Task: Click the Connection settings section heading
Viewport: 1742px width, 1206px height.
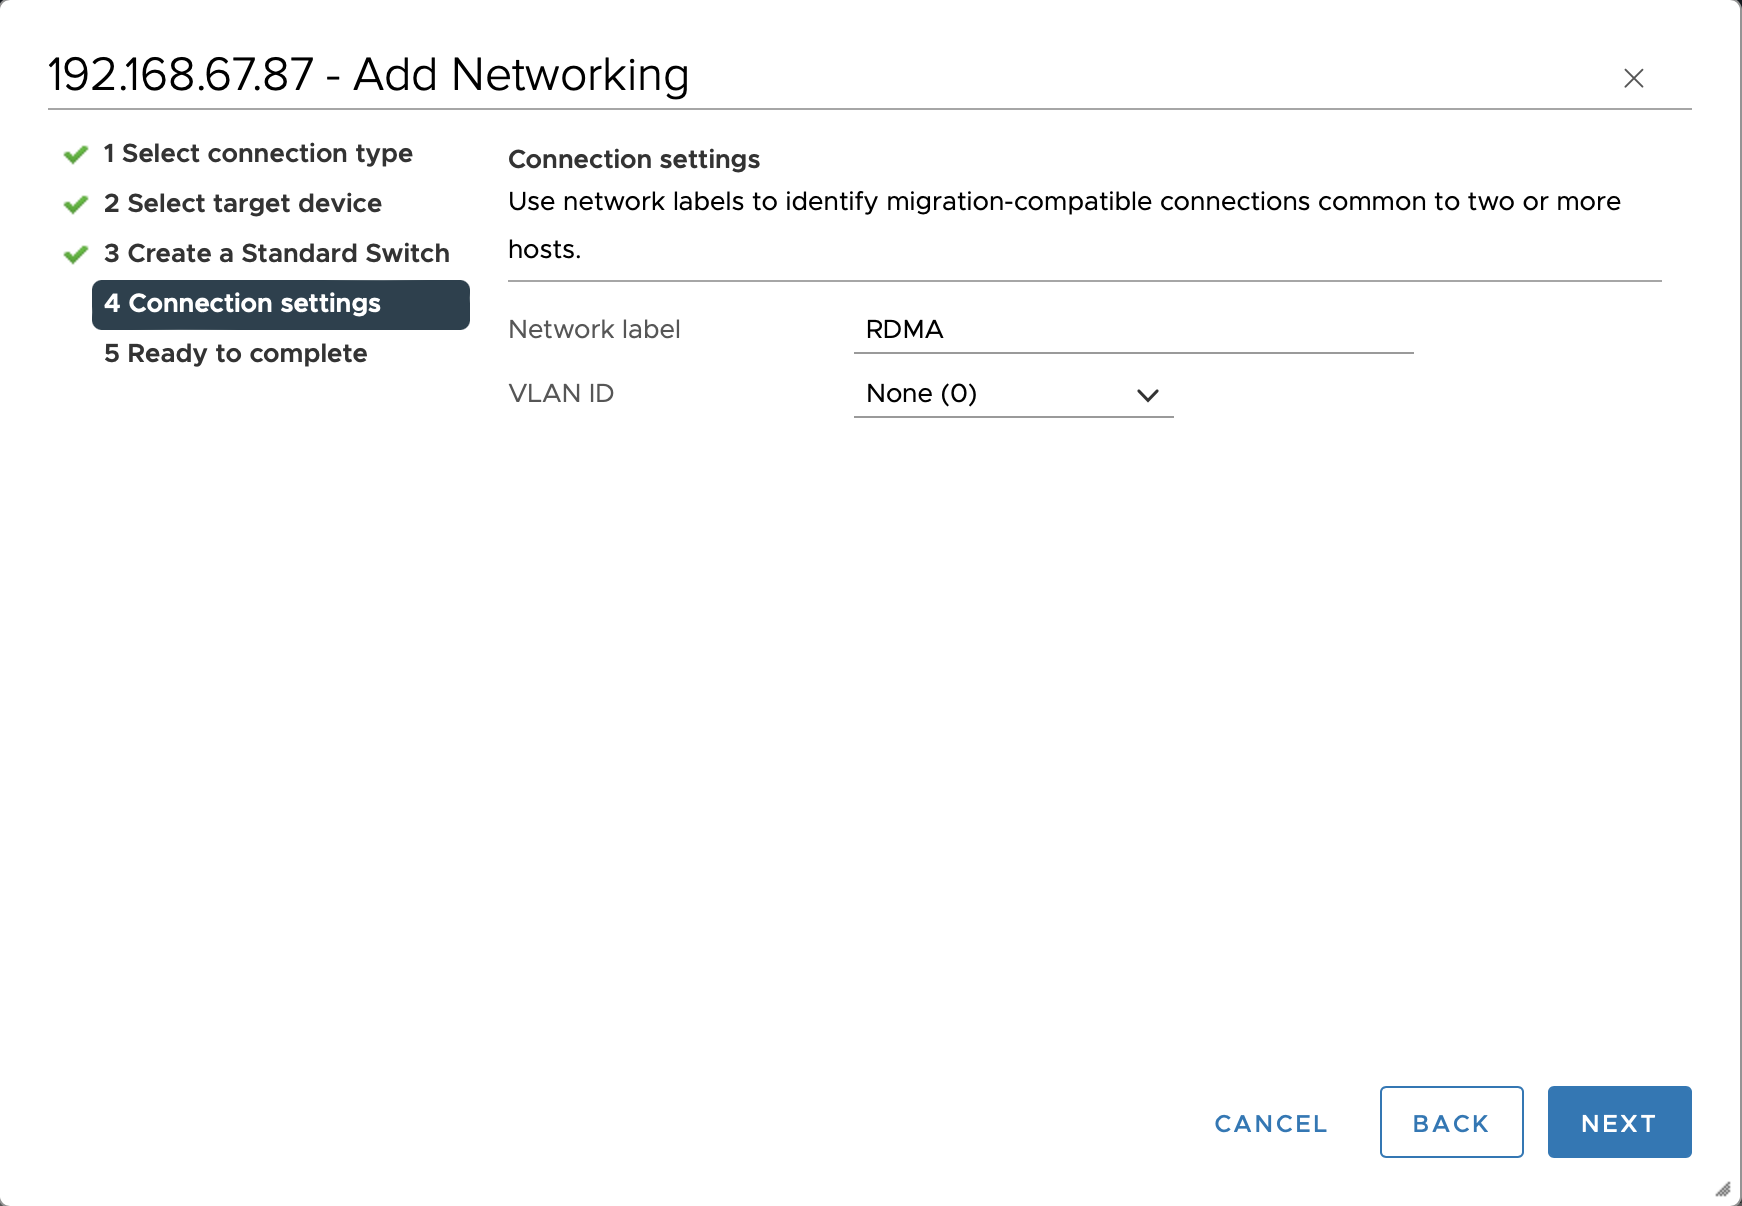Action: coord(634,160)
